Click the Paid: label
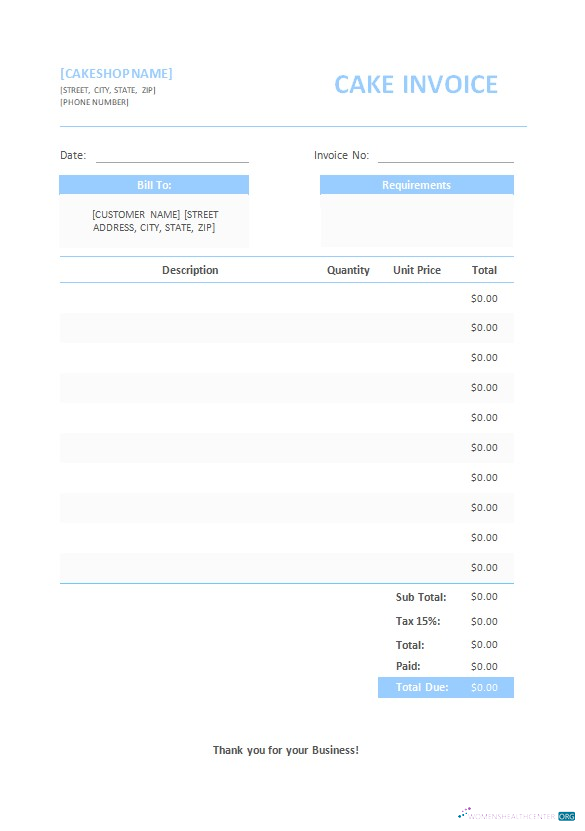This screenshot has height=831, width=585. click(x=407, y=666)
